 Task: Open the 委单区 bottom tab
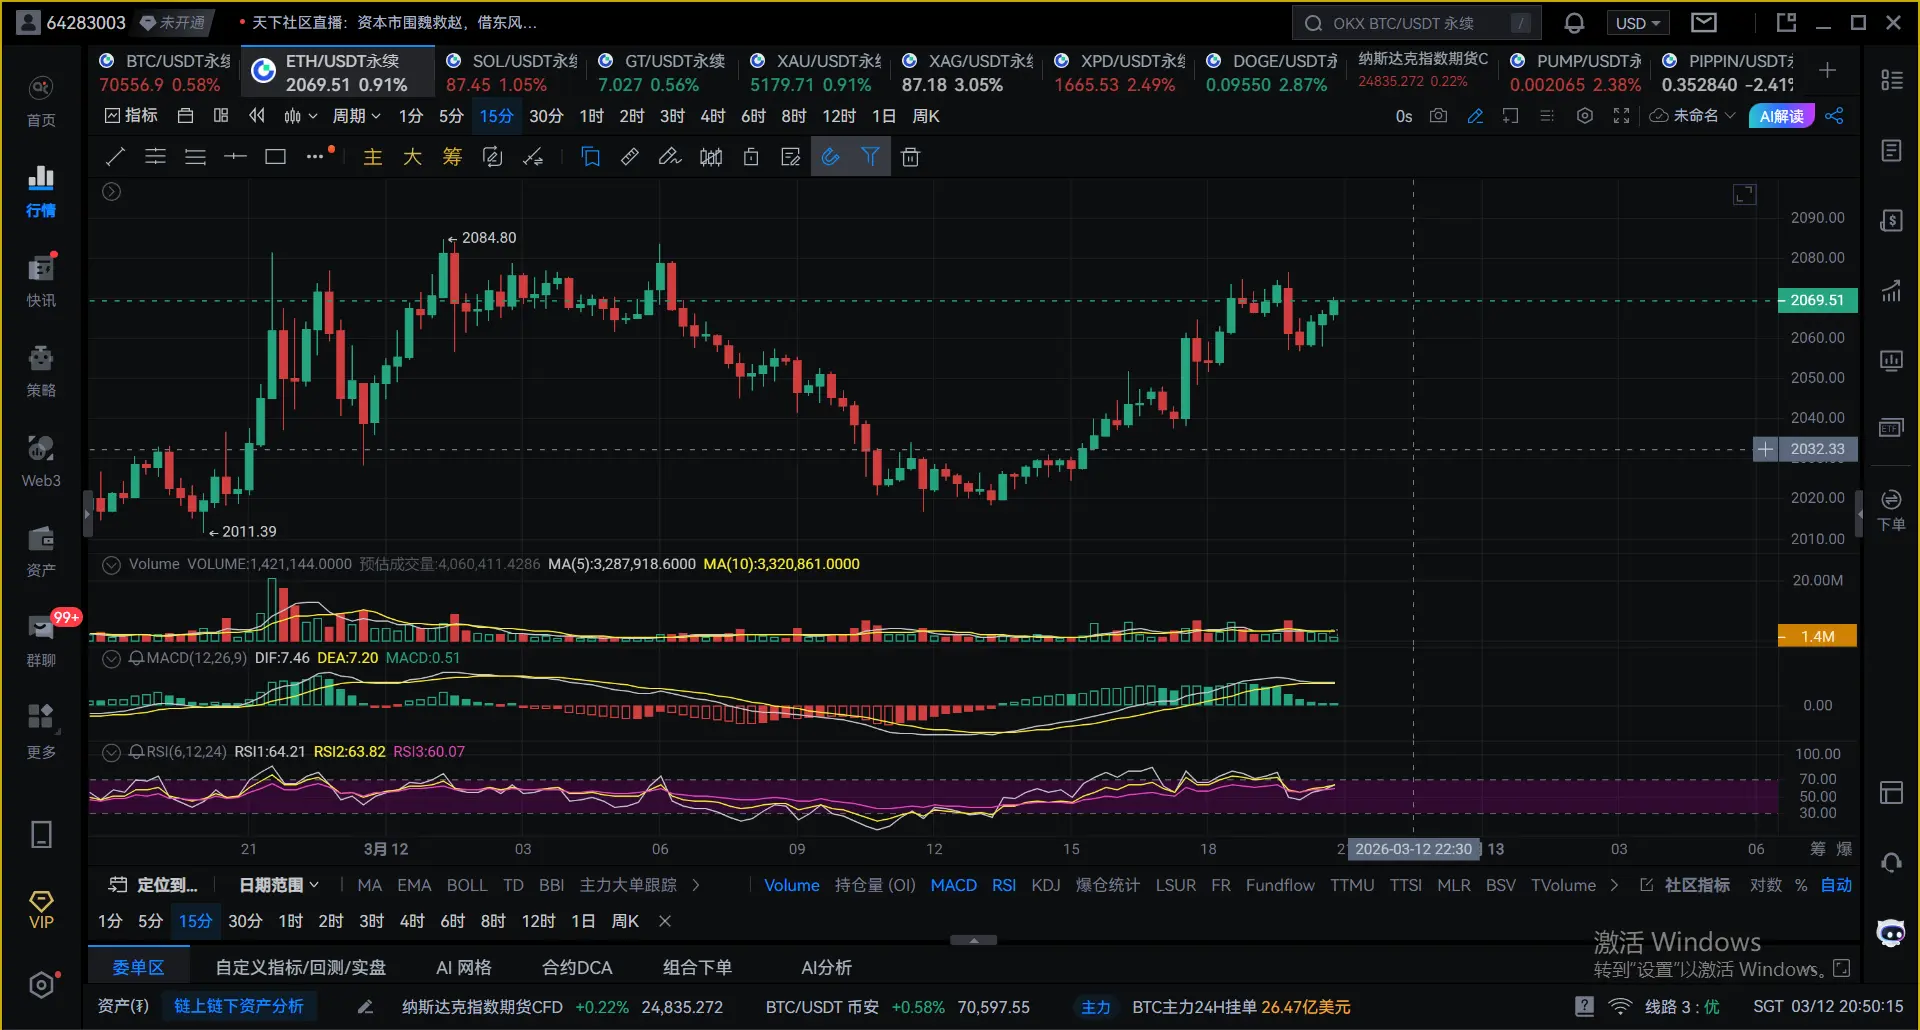click(138, 967)
